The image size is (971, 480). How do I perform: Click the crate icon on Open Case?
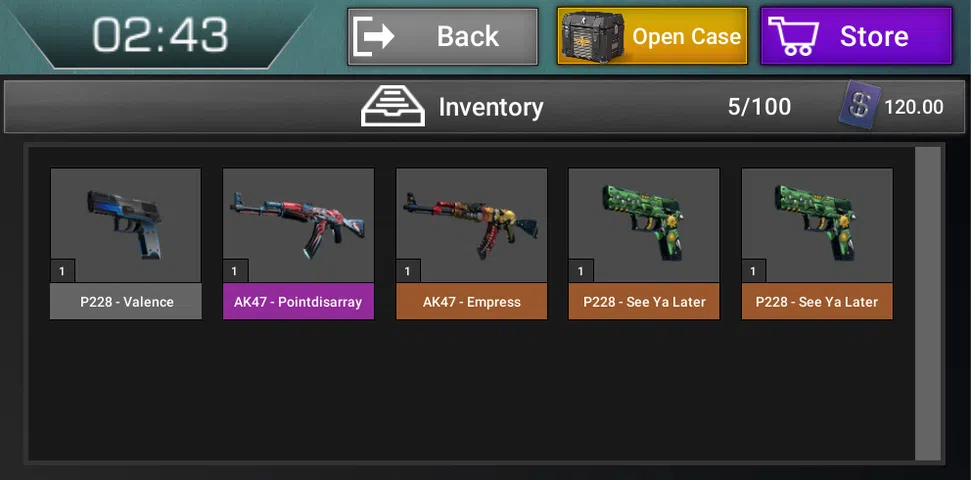(593, 35)
